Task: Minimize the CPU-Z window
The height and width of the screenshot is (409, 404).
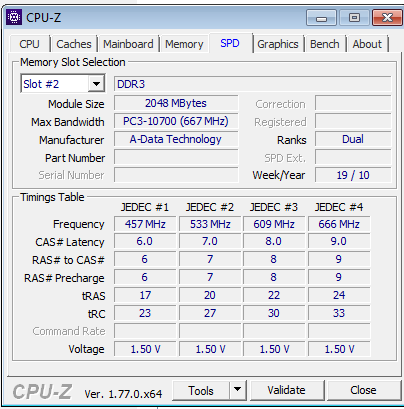Action: [321, 17]
